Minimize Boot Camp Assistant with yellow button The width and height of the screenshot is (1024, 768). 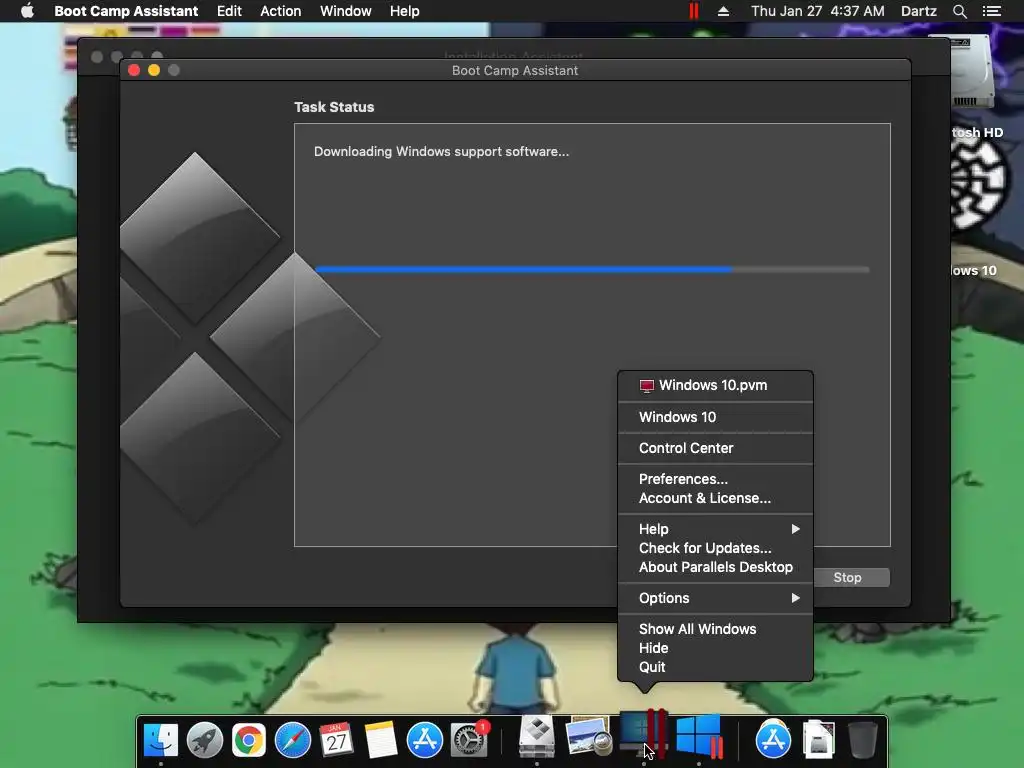coord(154,70)
